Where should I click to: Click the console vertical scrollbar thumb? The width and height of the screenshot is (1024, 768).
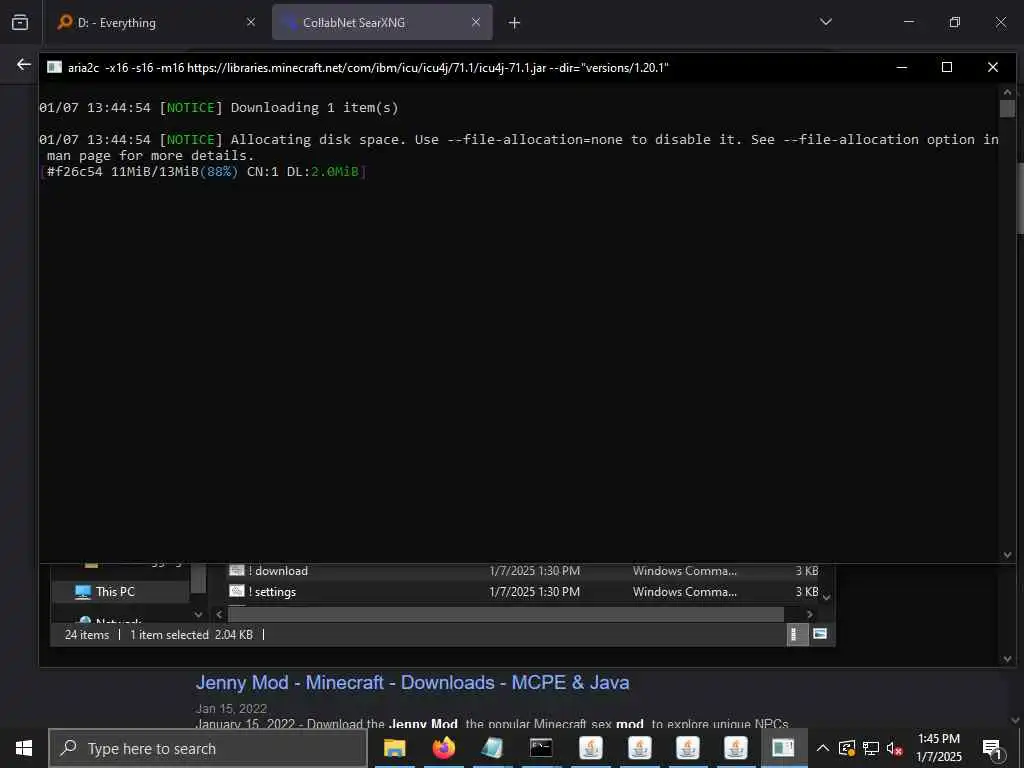click(x=1007, y=108)
